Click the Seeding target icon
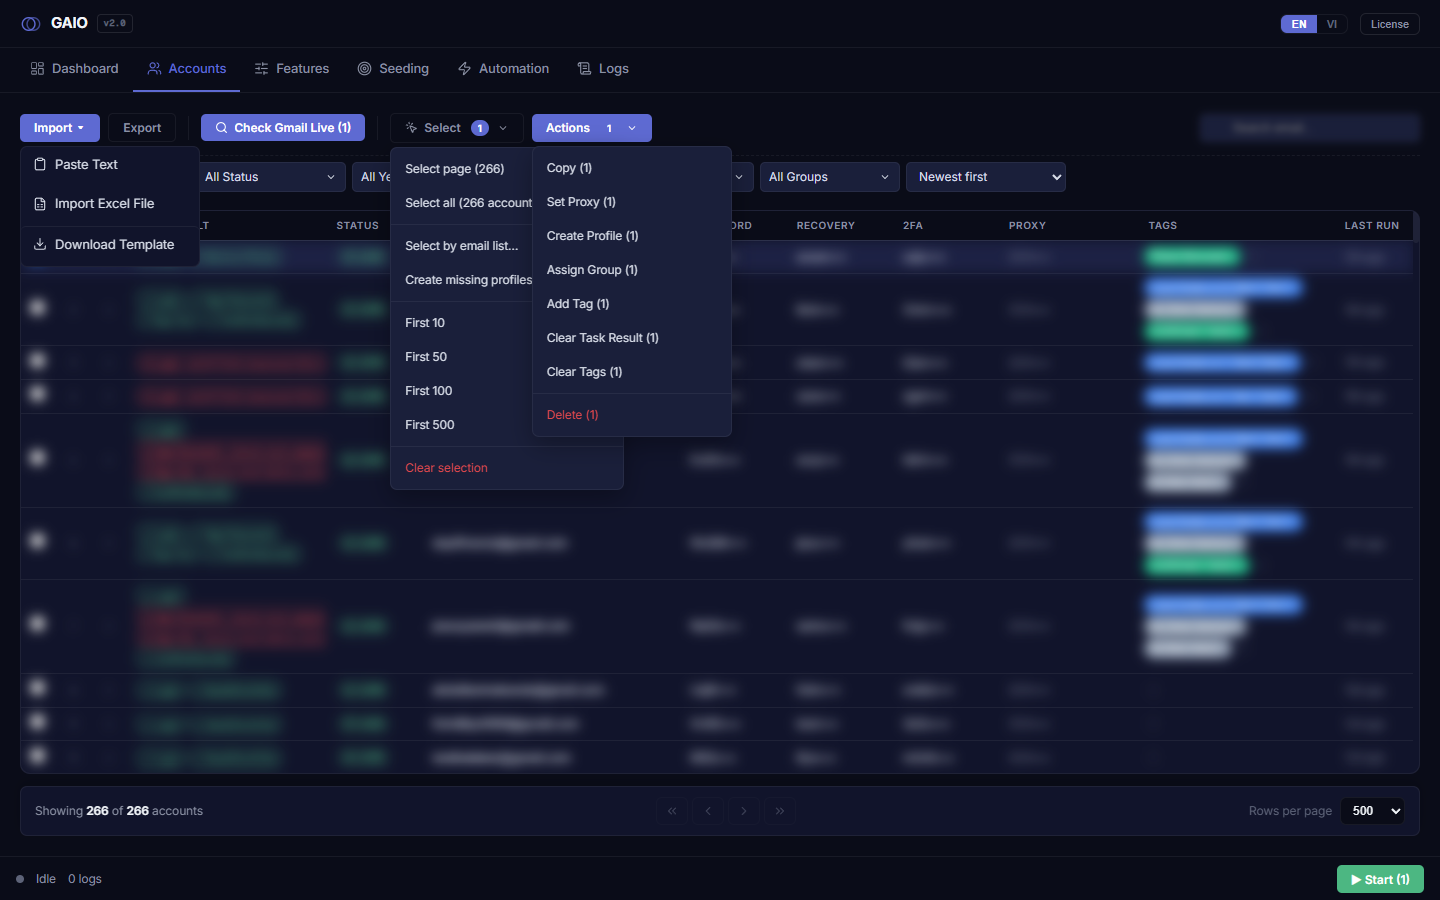Screen dimensions: 1440x900 [x=365, y=69]
